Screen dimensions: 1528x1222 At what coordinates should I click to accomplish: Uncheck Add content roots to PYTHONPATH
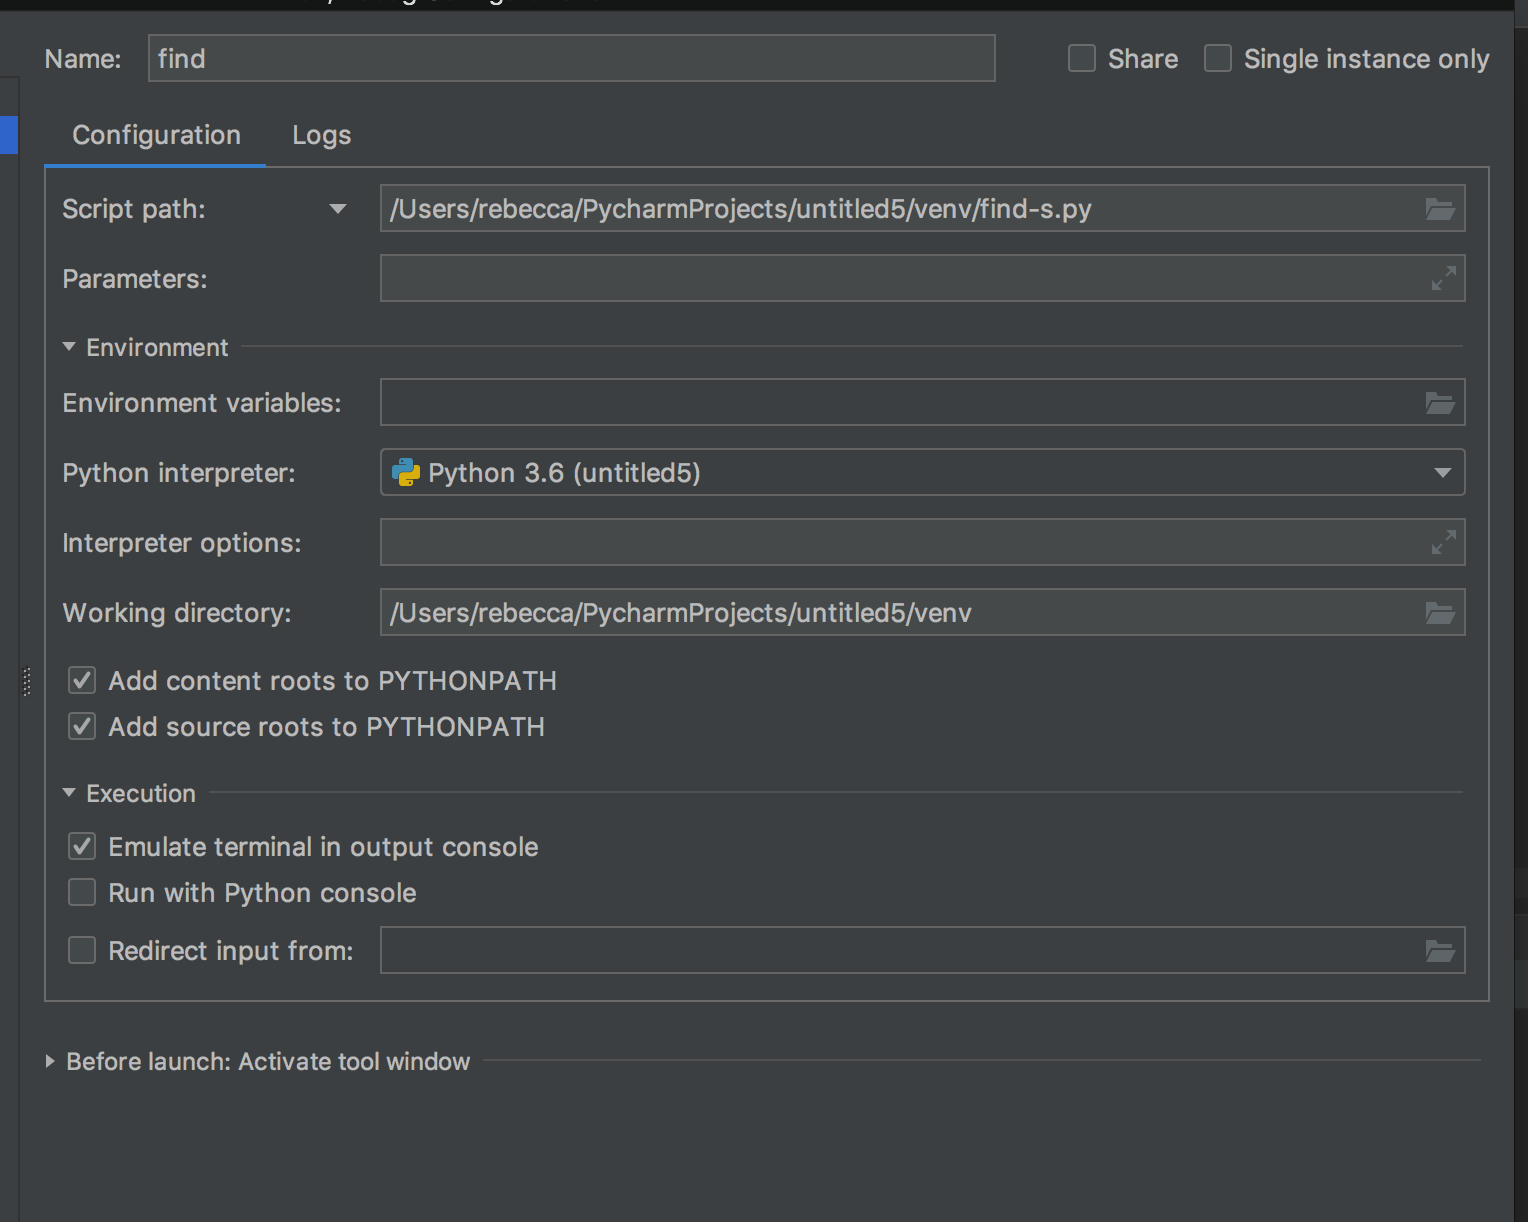tap(82, 681)
